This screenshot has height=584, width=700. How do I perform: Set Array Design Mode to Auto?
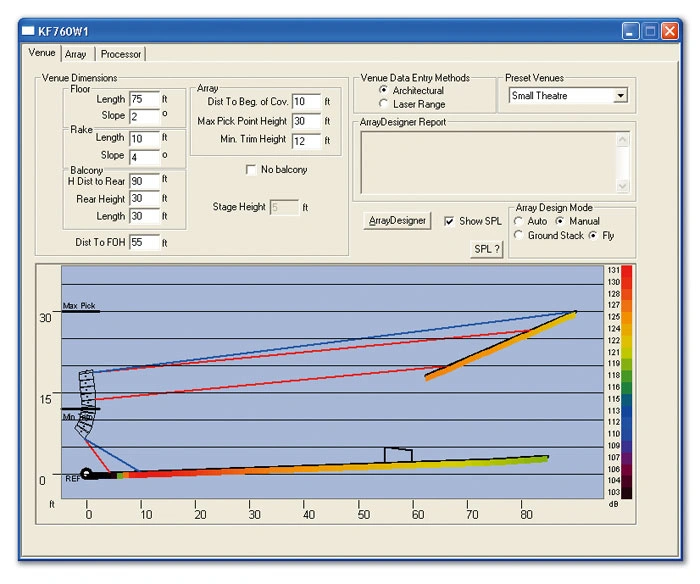pos(518,221)
